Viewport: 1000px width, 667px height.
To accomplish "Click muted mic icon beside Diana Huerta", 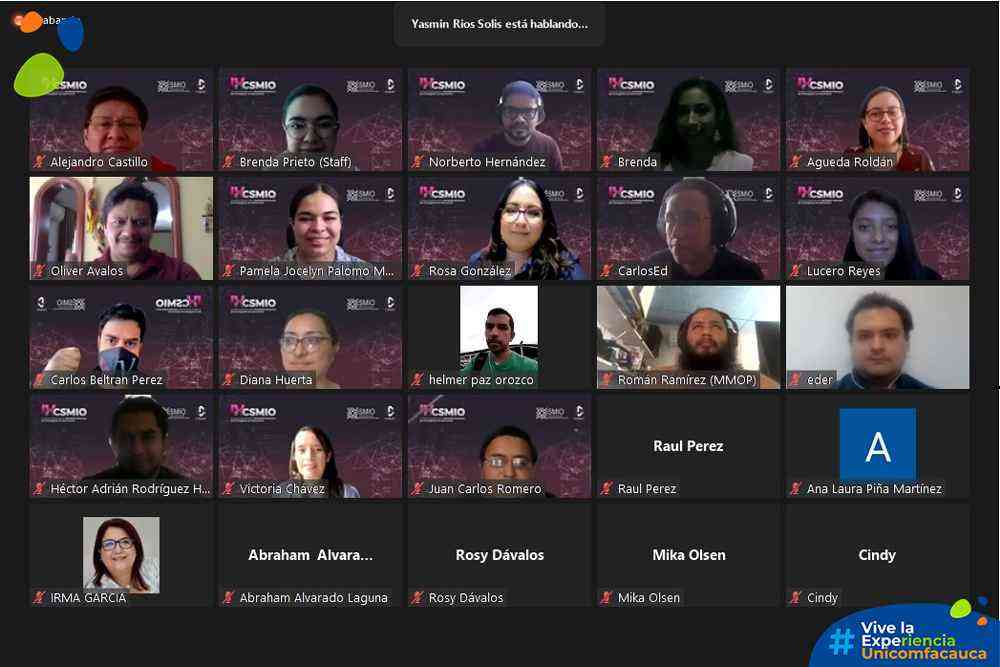I will click(229, 380).
